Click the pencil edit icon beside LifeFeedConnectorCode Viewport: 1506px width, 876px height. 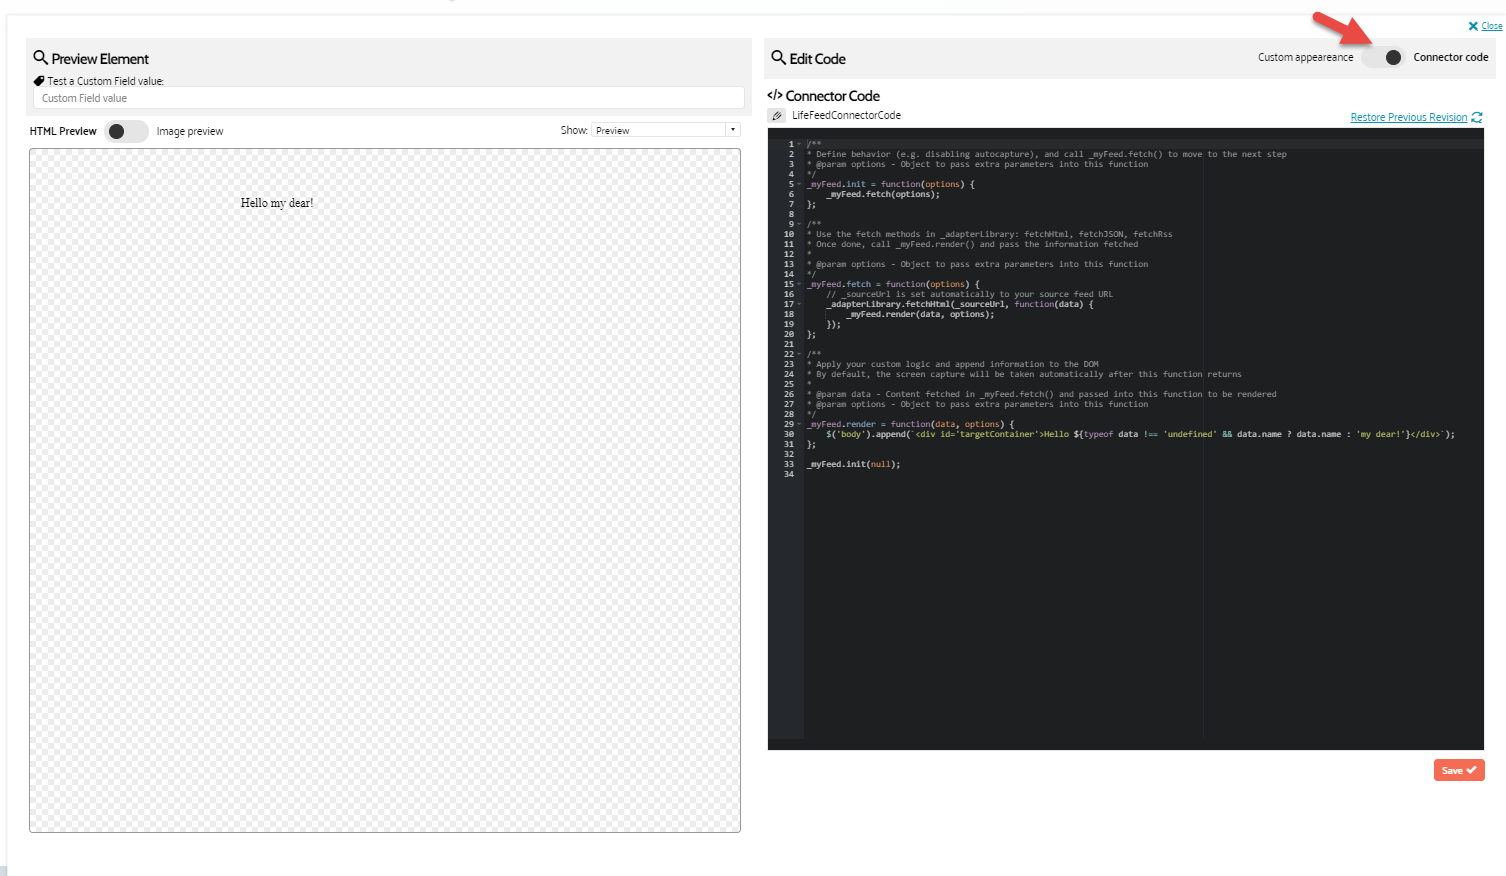(x=777, y=116)
